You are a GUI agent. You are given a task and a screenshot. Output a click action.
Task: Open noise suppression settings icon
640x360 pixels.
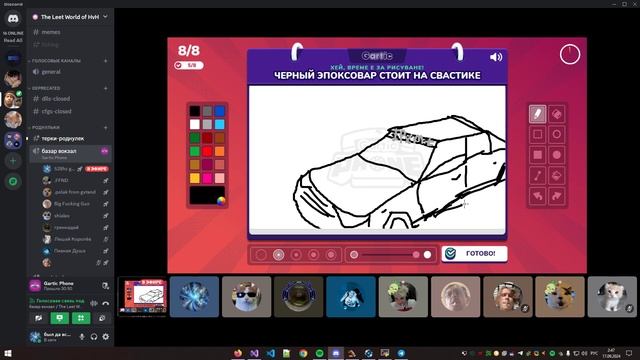tap(94, 303)
